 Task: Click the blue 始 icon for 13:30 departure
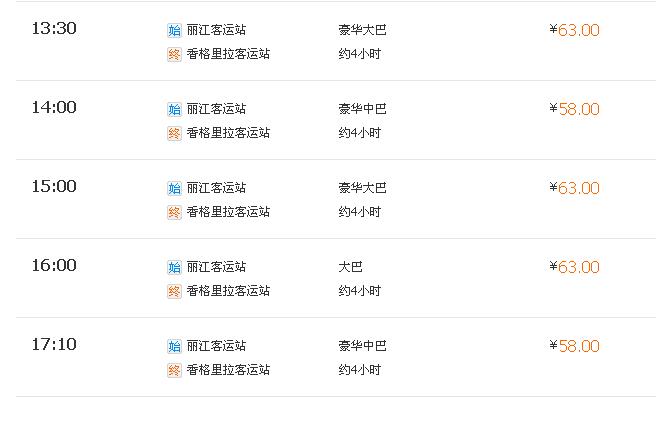(x=174, y=31)
